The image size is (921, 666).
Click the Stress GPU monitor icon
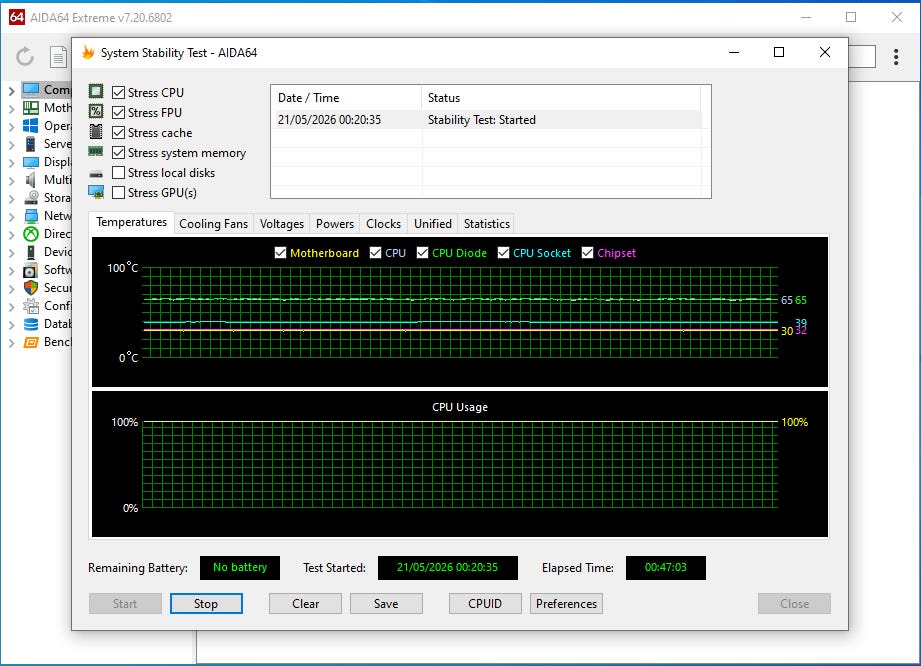click(x=96, y=192)
